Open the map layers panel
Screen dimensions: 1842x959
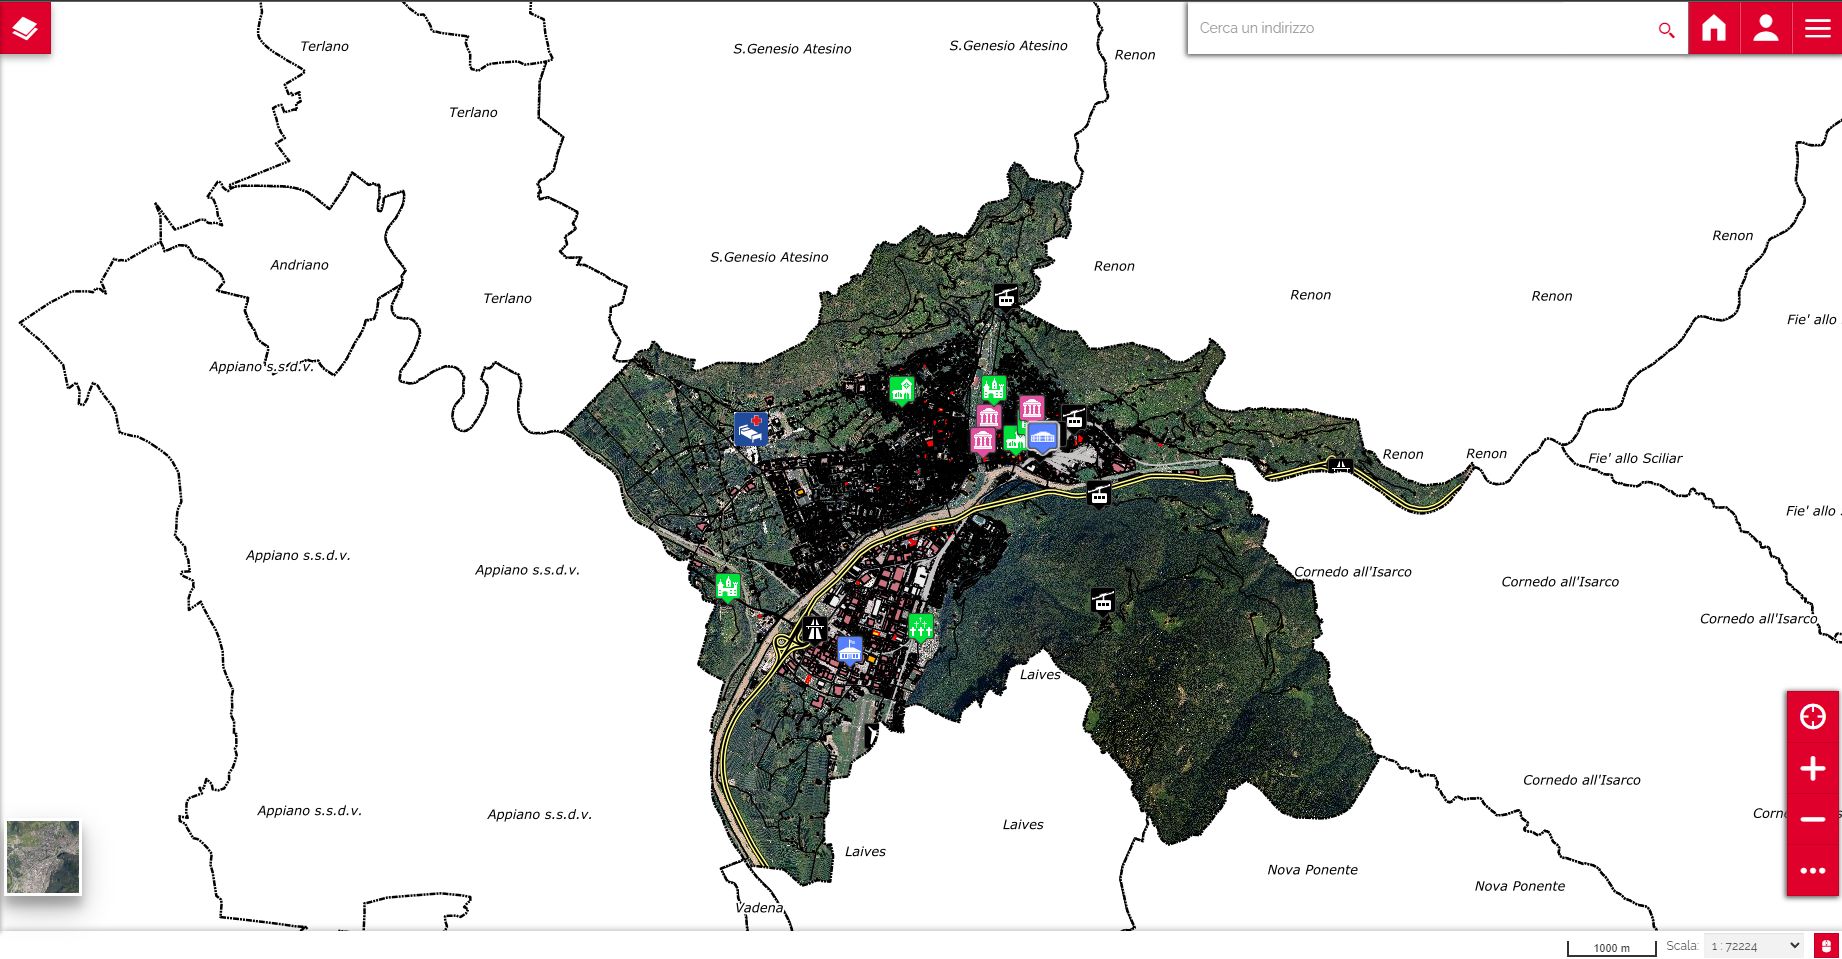[x=25, y=27]
